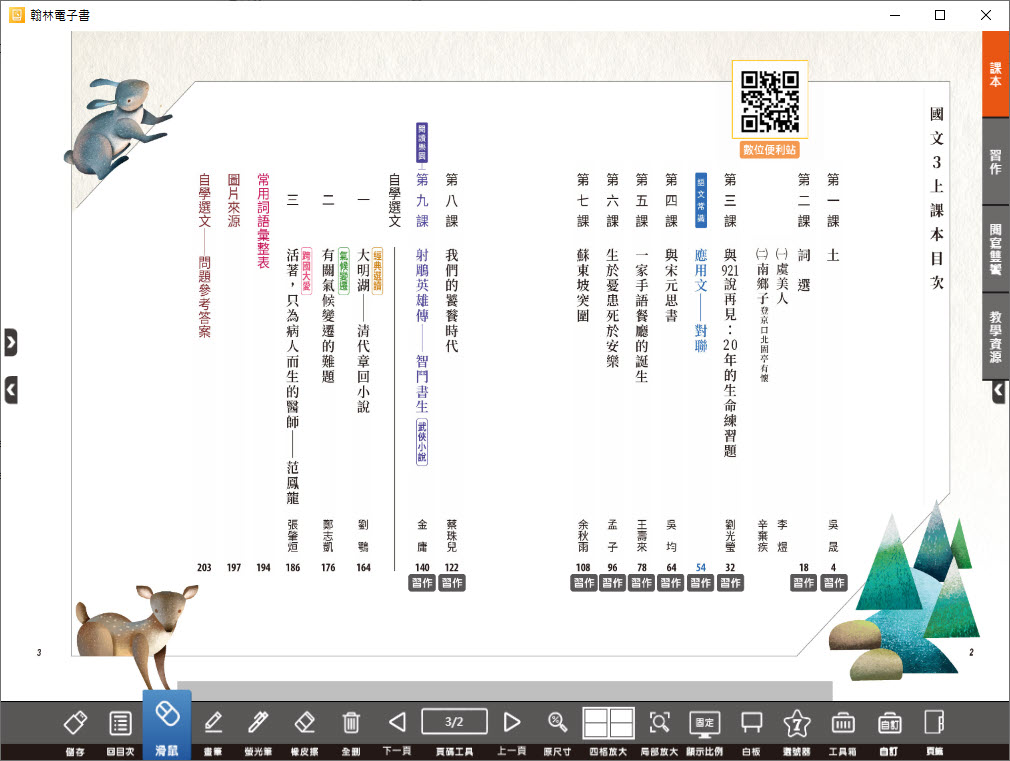Toggle the 固定 display ratio option
Screen dimensions: 1010x761
click(705, 723)
